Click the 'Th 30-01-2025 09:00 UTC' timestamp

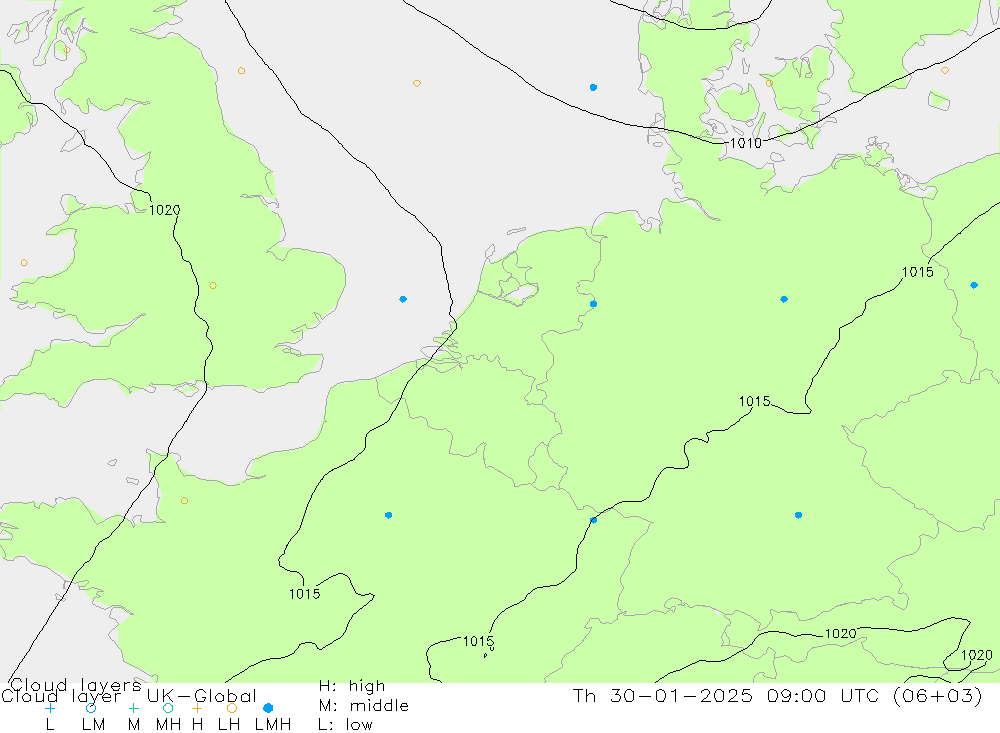coord(729,695)
